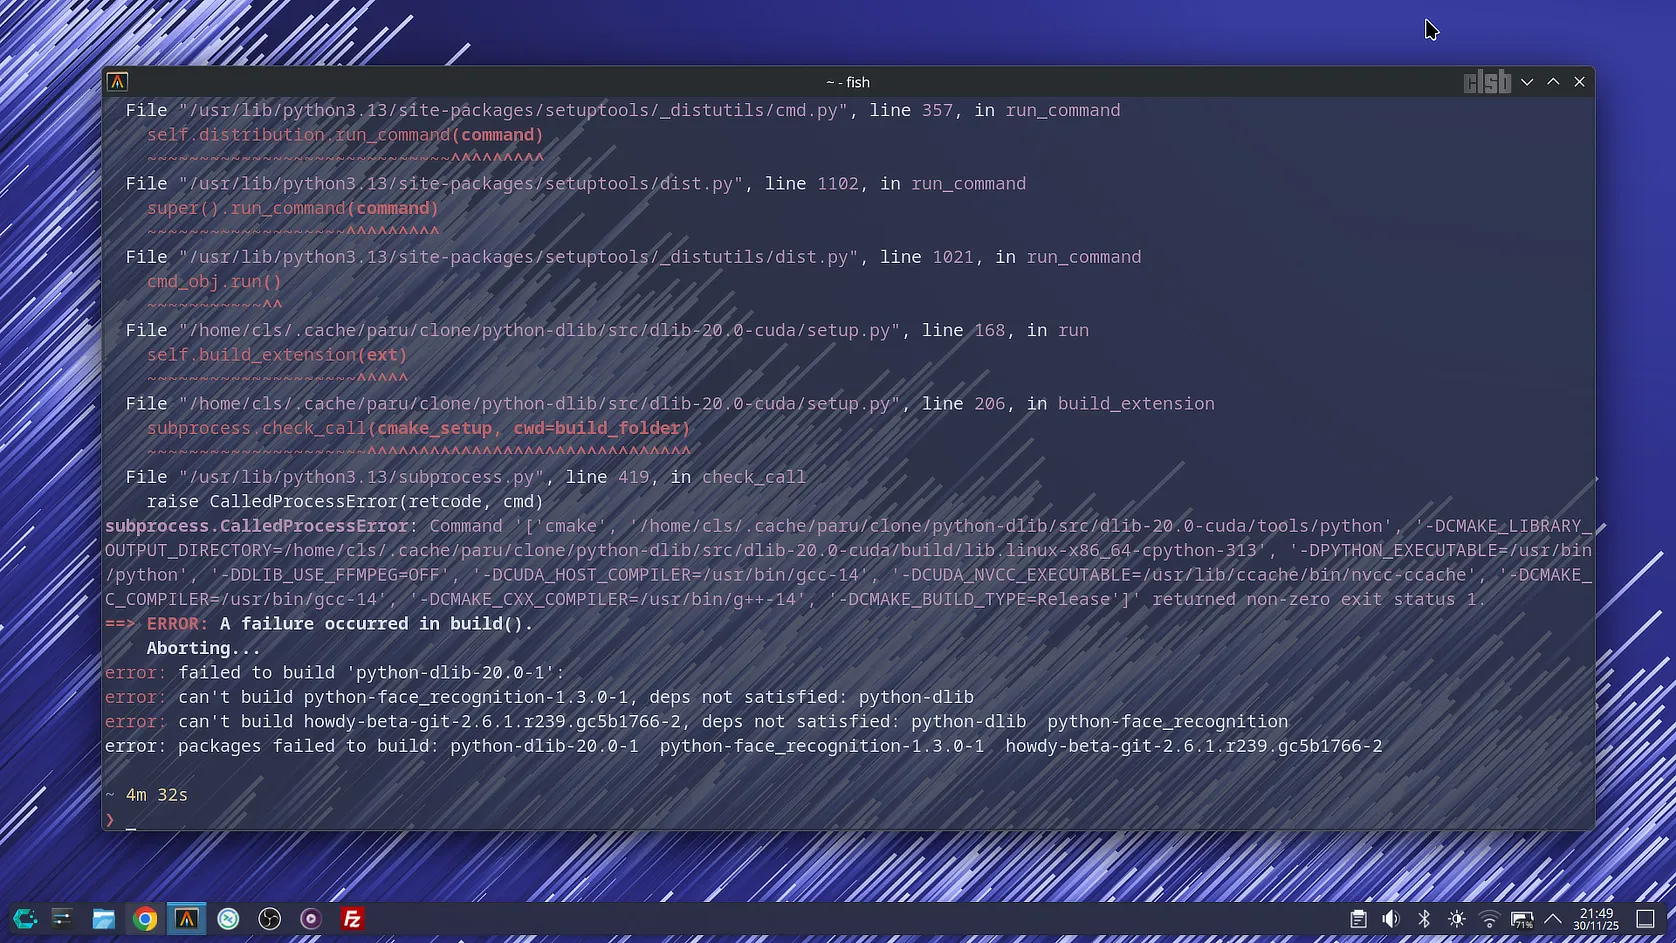Image resolution: width=1676 pixels, height=943 pixels.
Task: Open the clipboard tray icon
Action: click(1358, 919)
